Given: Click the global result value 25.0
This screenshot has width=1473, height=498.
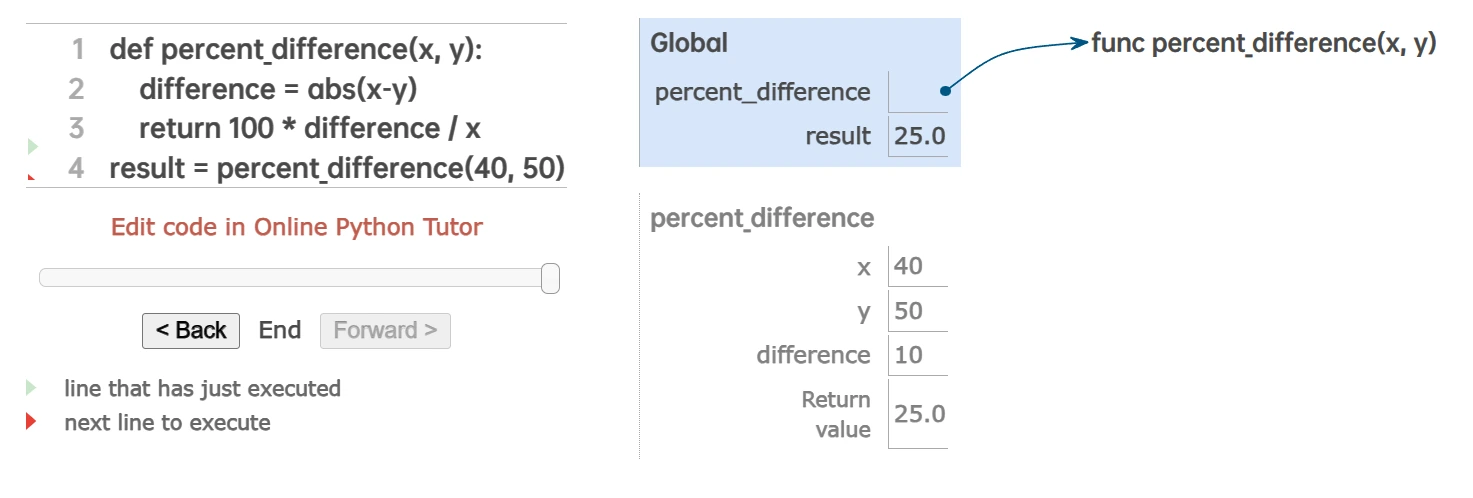Looking at the screenshot, I should [x=919, y=136].
